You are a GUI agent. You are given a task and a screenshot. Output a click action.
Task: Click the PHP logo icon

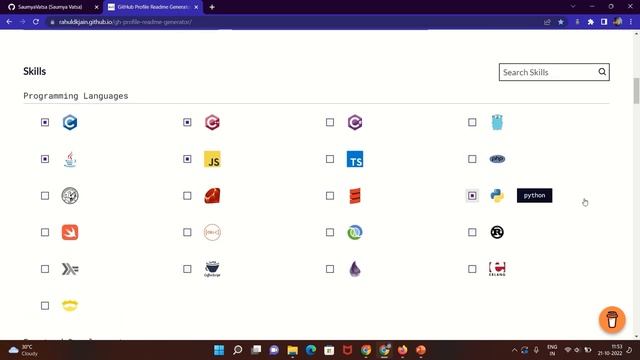click(497, 159)
